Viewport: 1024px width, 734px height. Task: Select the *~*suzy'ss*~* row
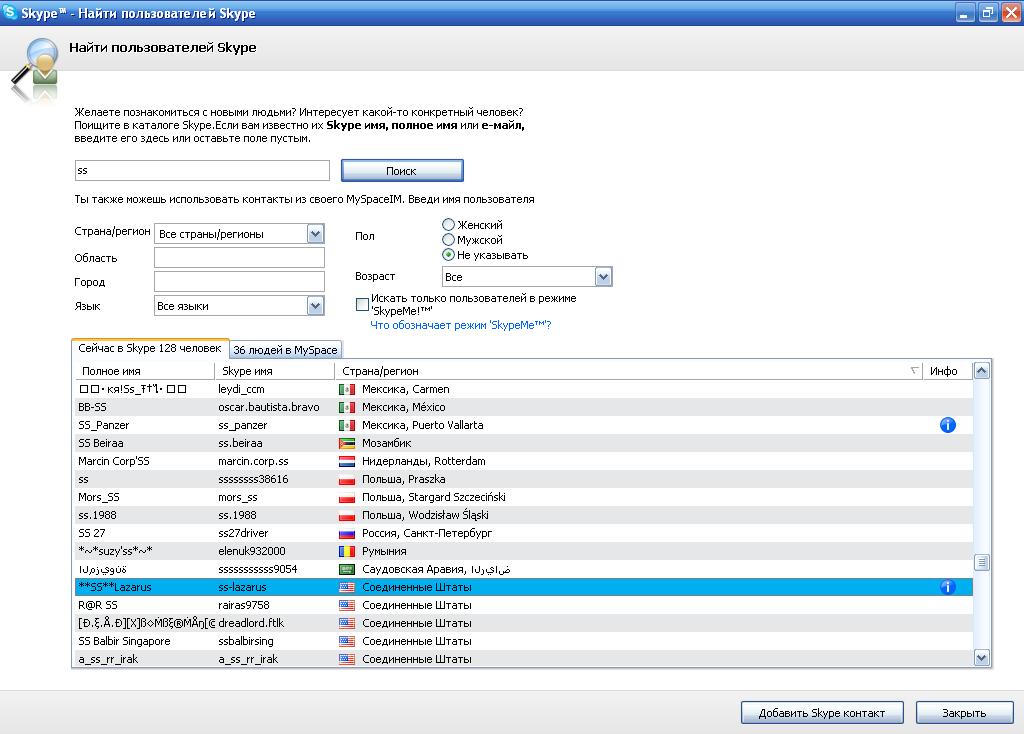(524, 551)
